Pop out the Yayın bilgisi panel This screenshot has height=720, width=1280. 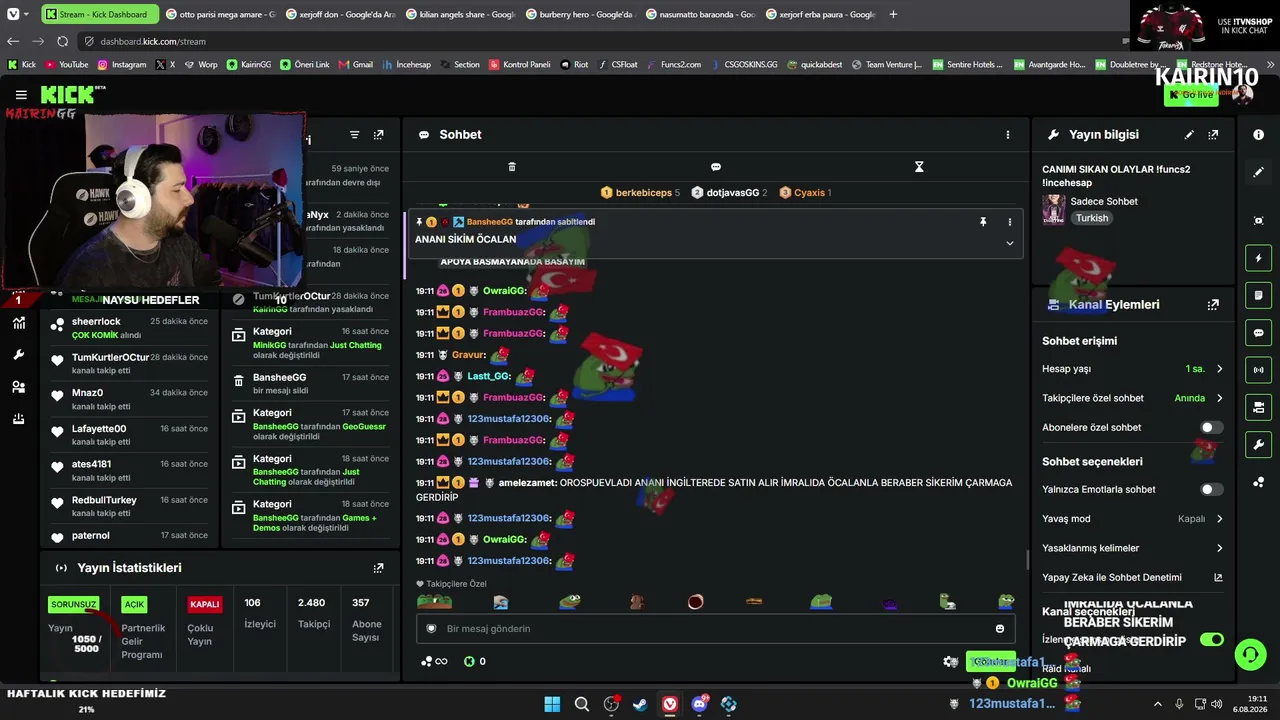[x=1213, y=135]
